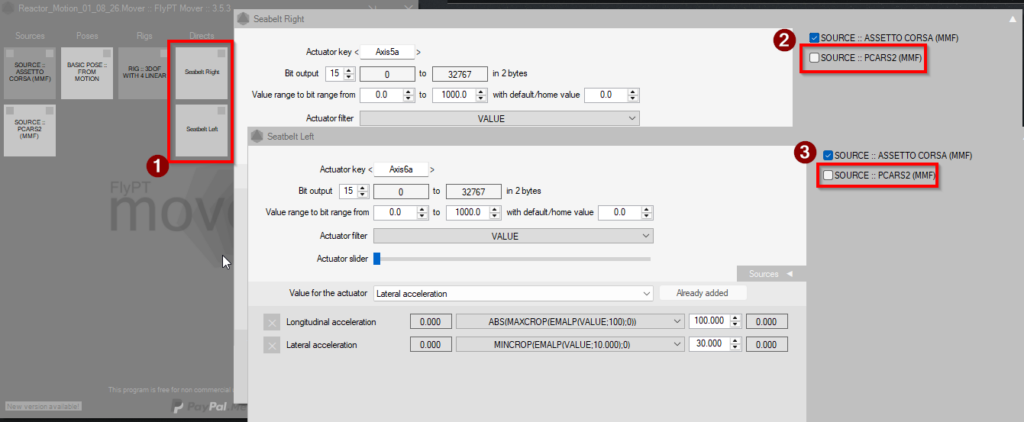This screenshot has height=422, width=1024.
Task: Open the SOURCE :: PCARS2 (MMF) module tile
Action: (29, 130)
